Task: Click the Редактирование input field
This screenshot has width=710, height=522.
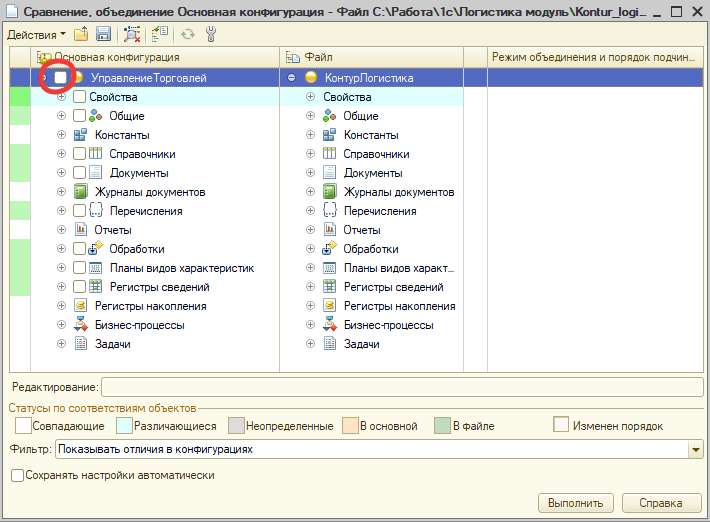Action: pyautogui.click(x=402, y=387)
